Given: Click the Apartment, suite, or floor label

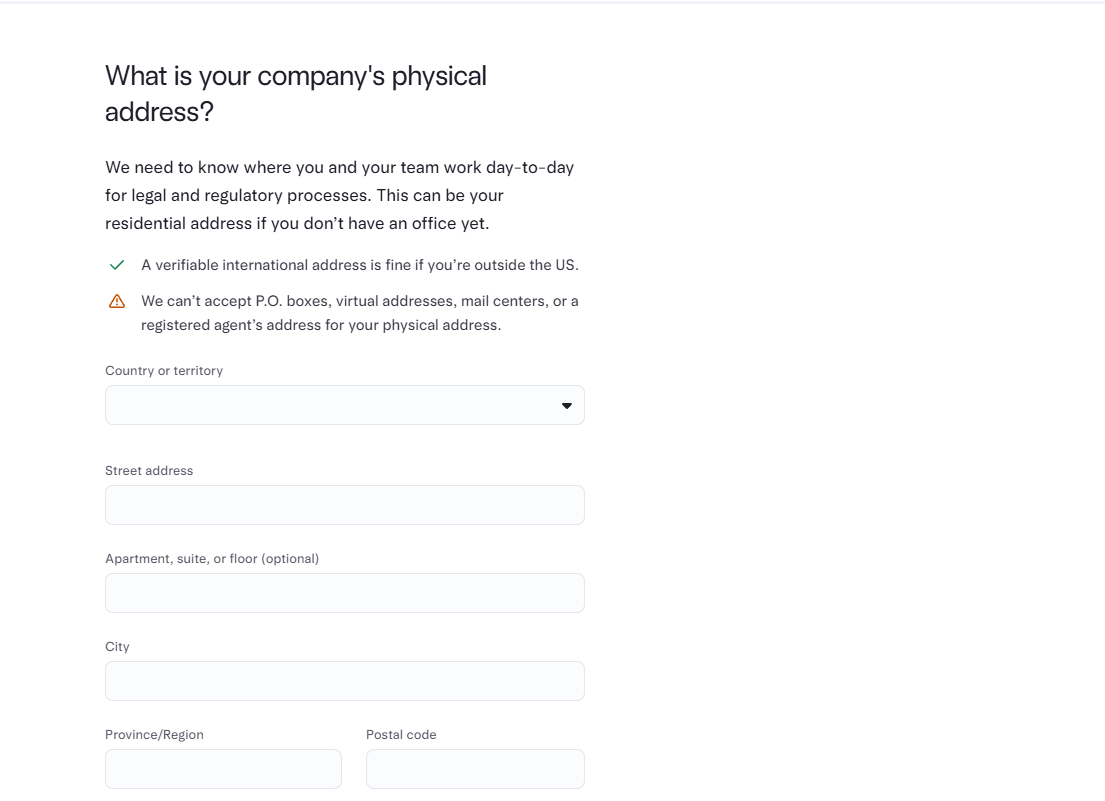Looking at the screenshot, I should tap(212, 559).
